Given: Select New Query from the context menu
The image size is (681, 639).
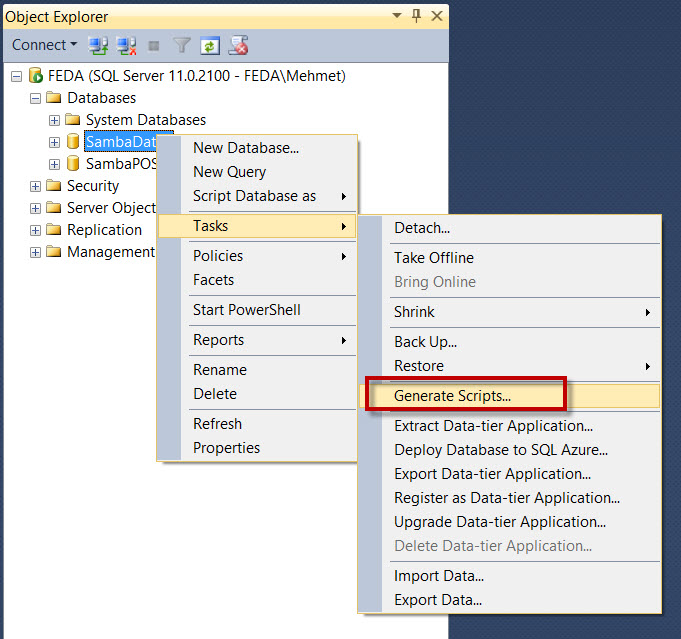Looking at the screenshot, I should [x=229, y=172].
